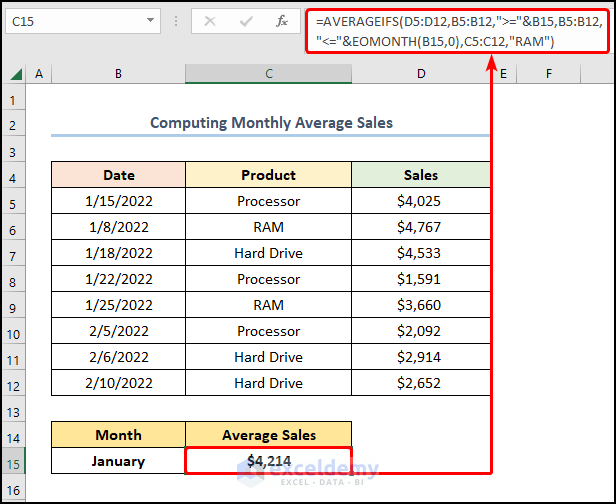Select column B header
616x504 pixels.
point(118,73)
